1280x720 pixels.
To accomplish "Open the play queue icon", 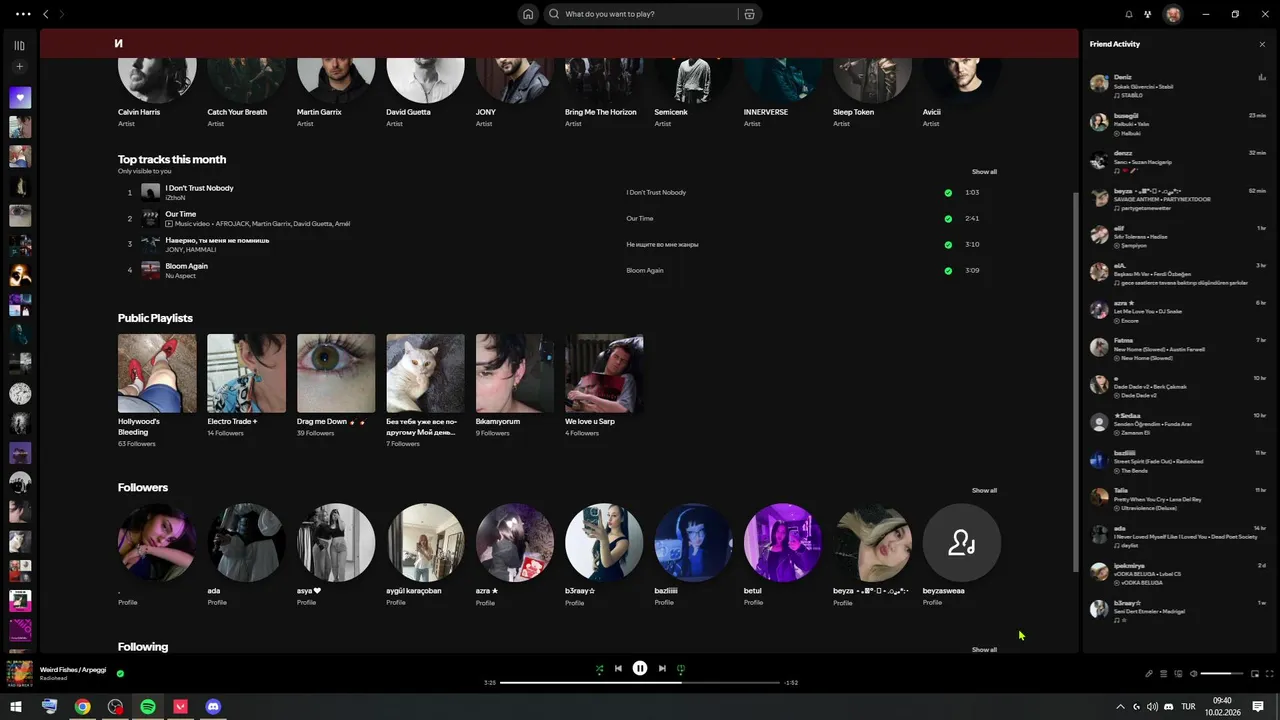I will pos(1164,674).
